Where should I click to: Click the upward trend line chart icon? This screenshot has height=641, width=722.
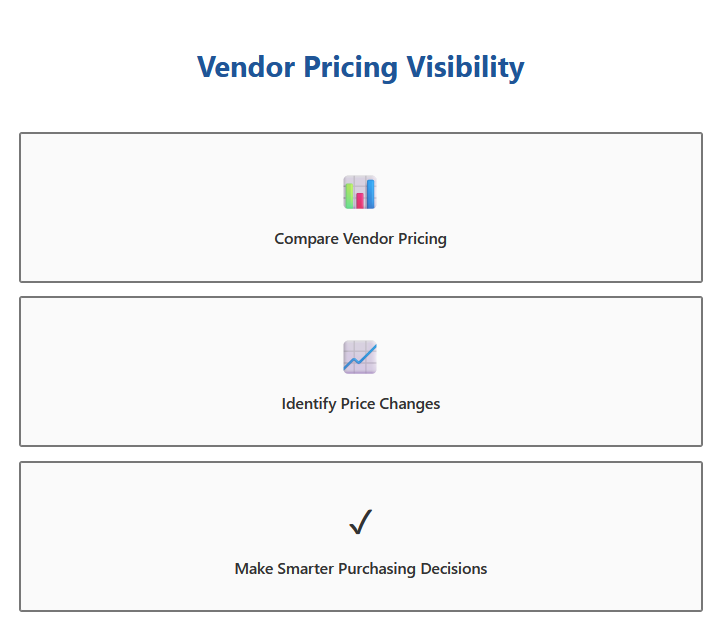pyautogui.click(x=360, y=357)
